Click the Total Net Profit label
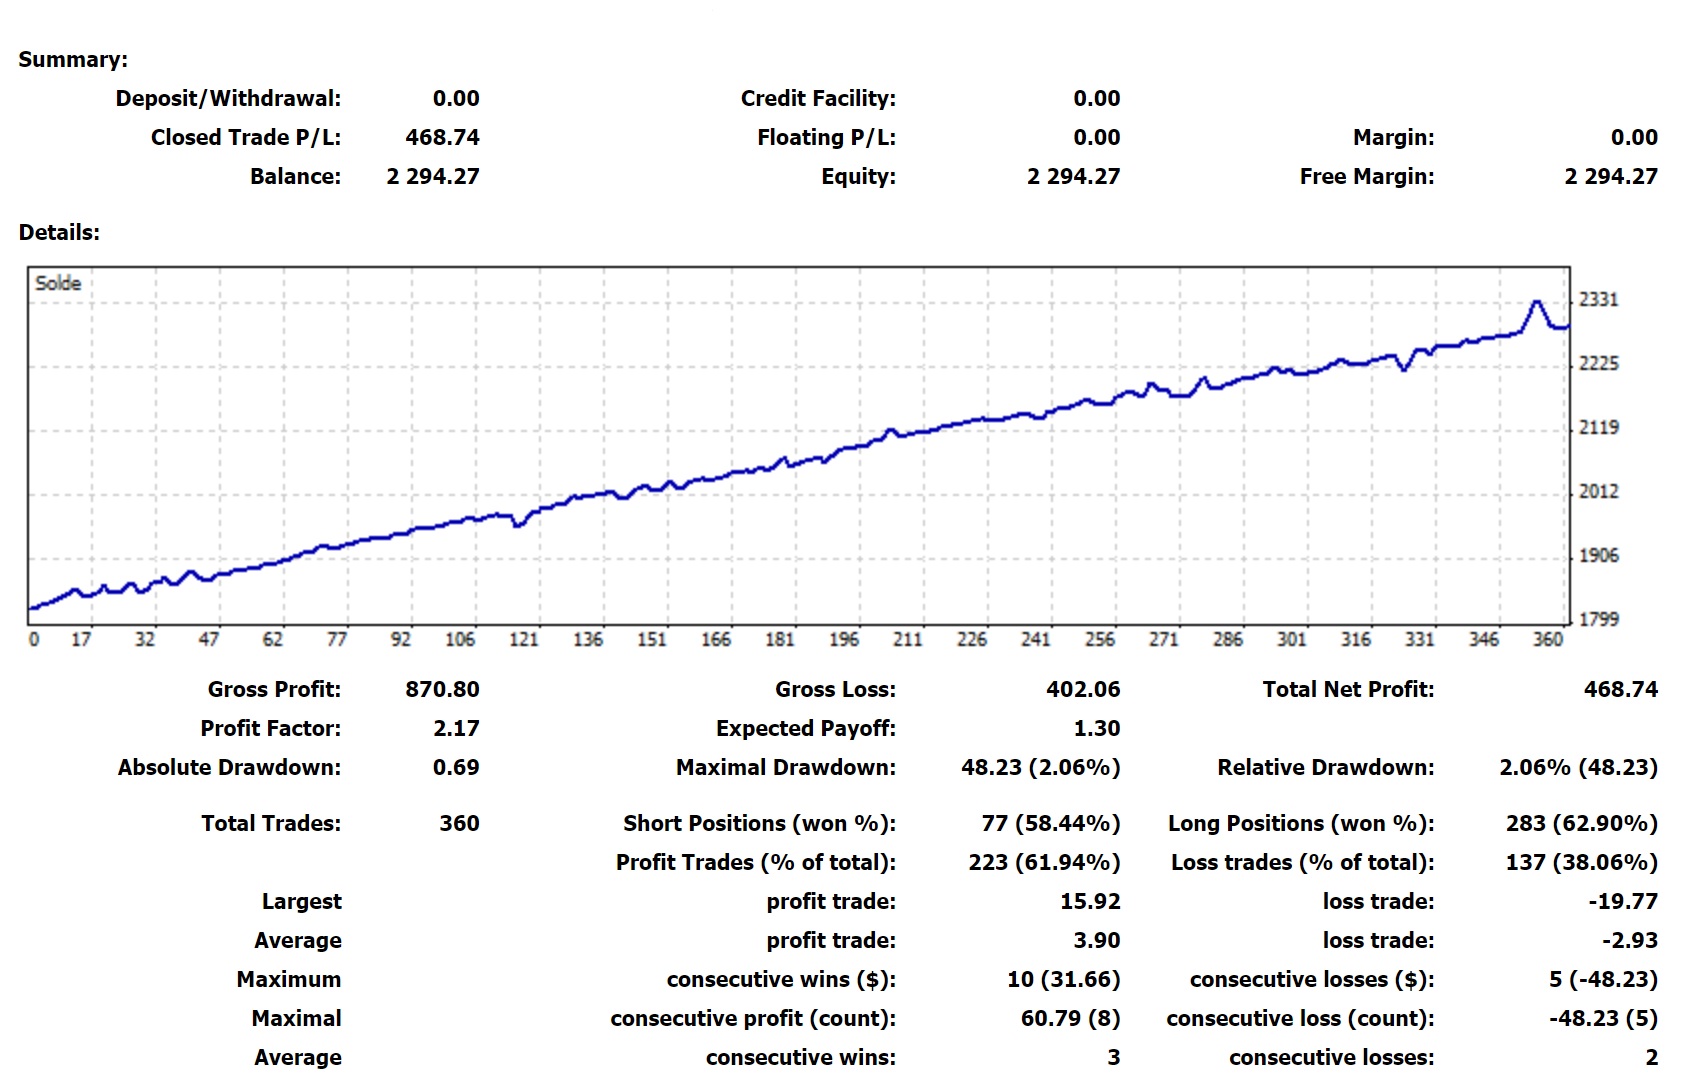Viewport: 1691px width, 1080px height. [x=1348, y=689]
